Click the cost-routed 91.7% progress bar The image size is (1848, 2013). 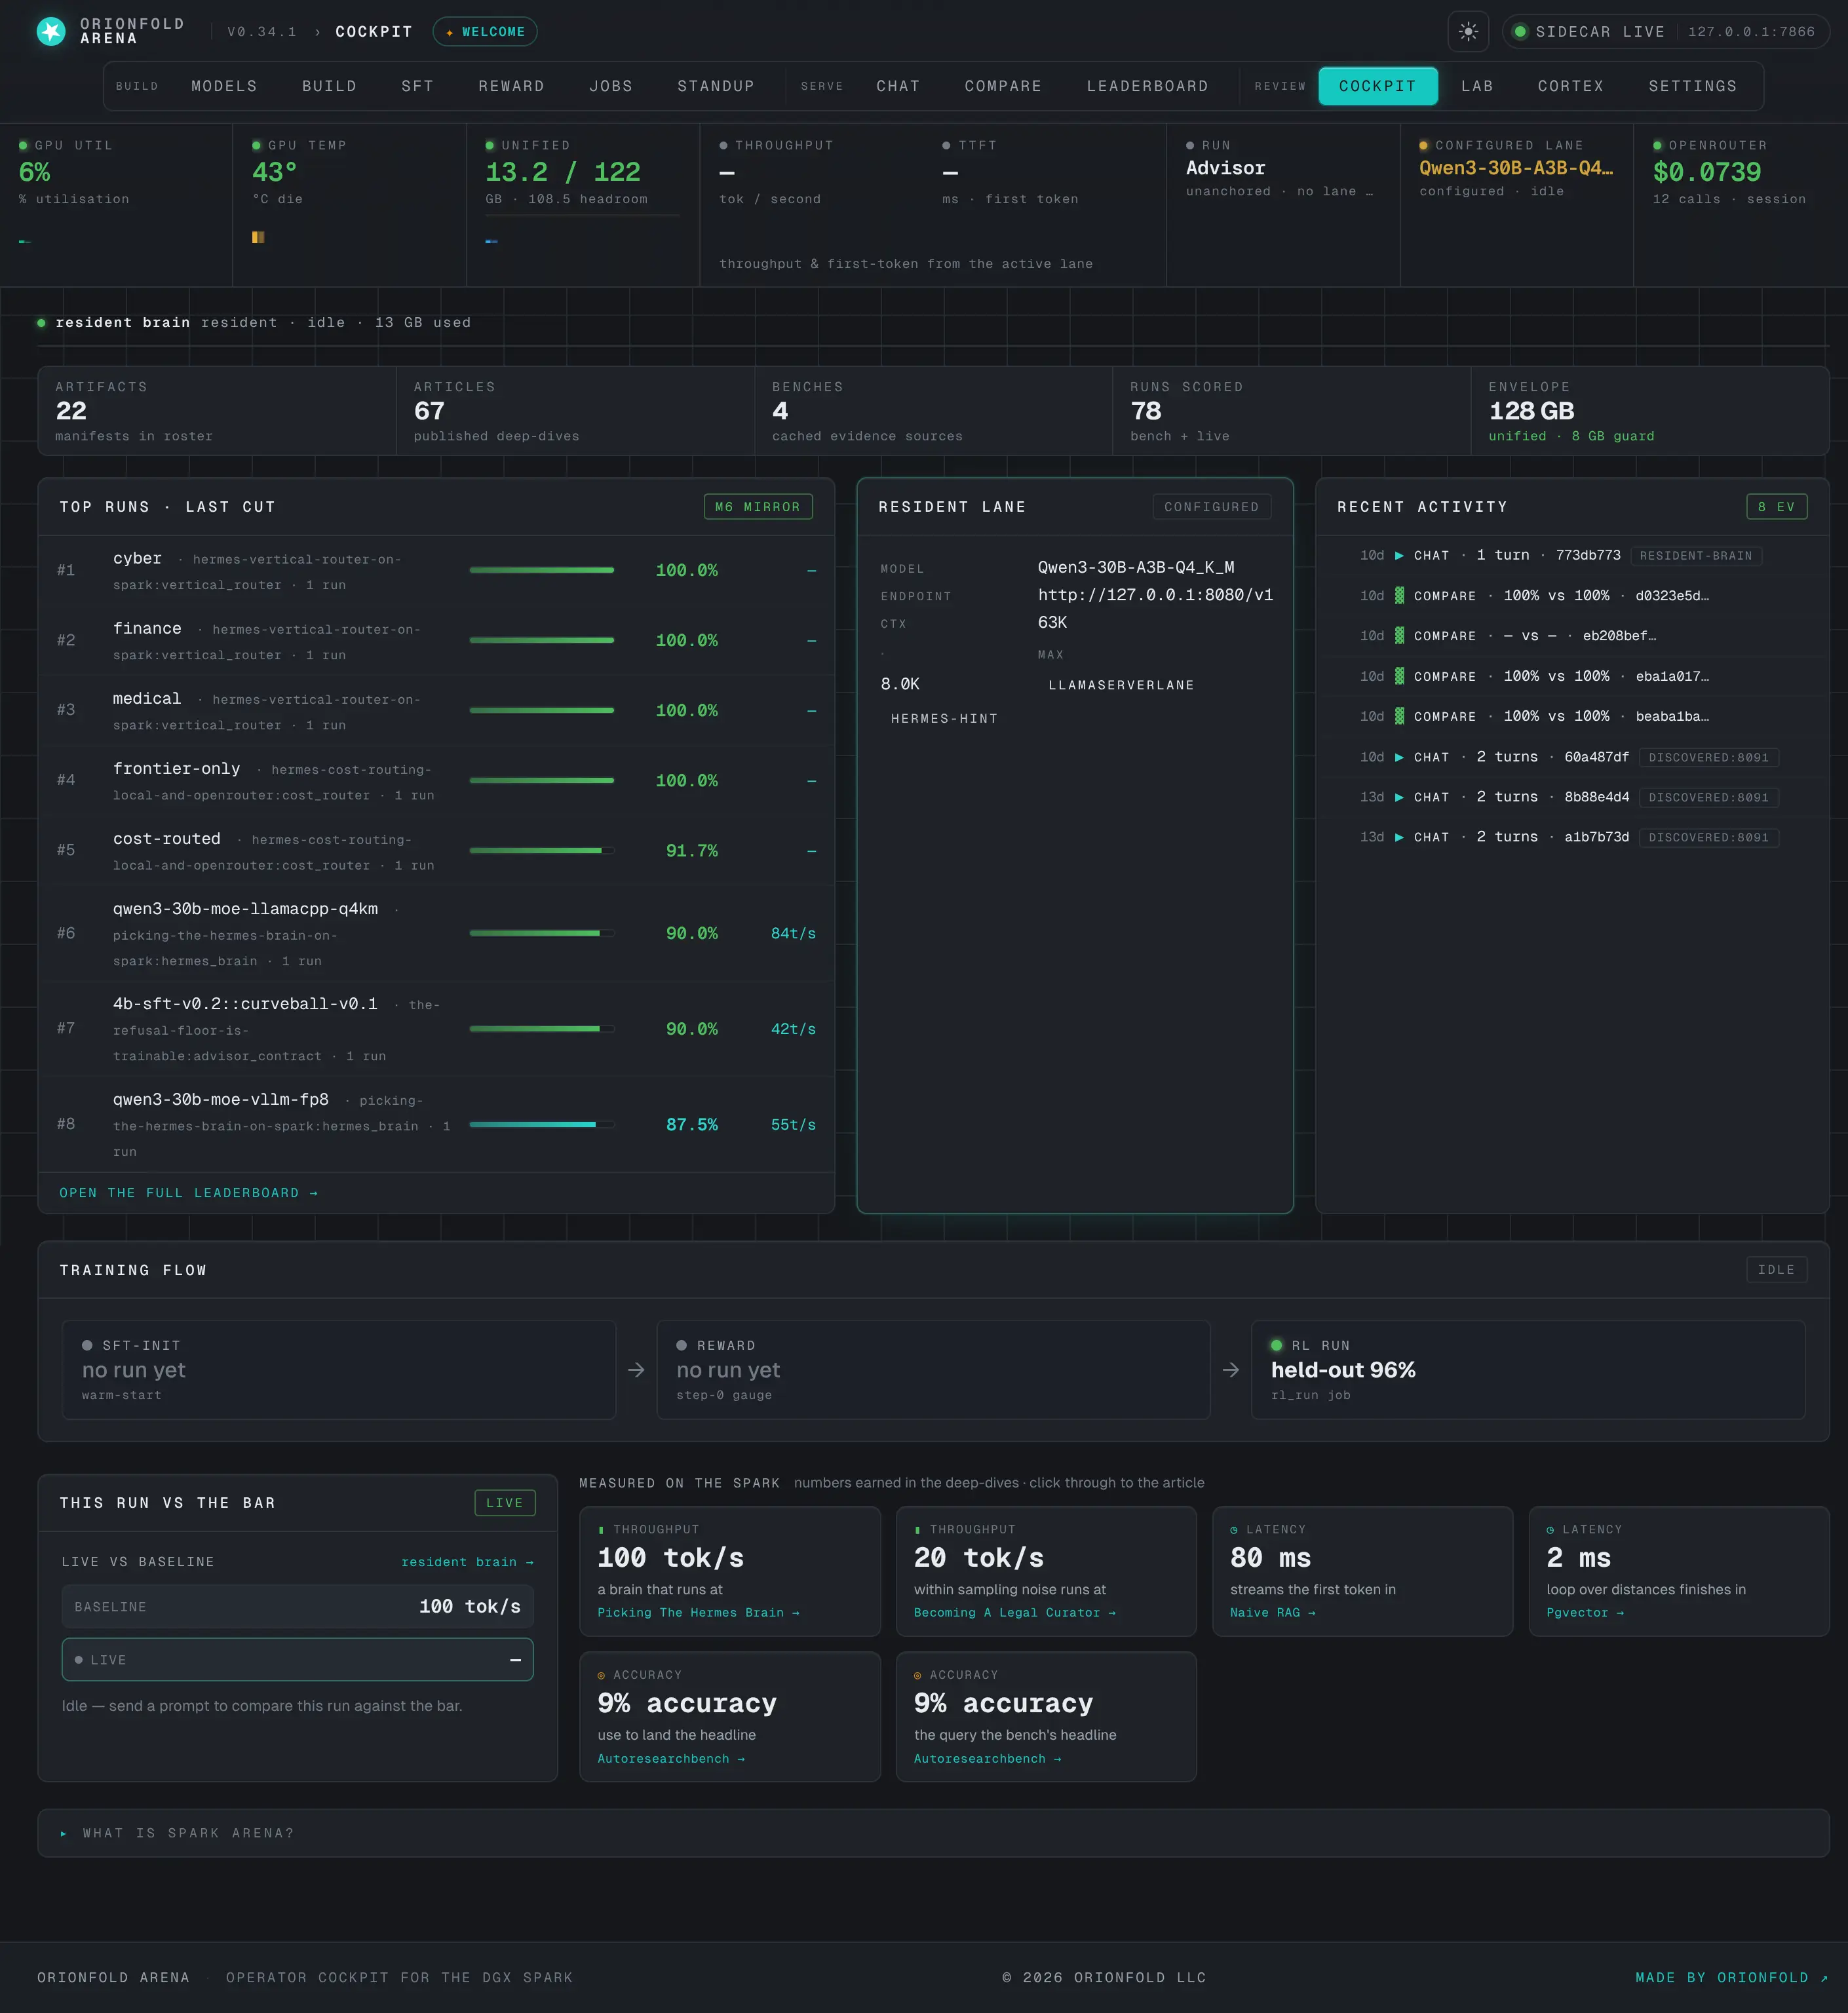541,850
